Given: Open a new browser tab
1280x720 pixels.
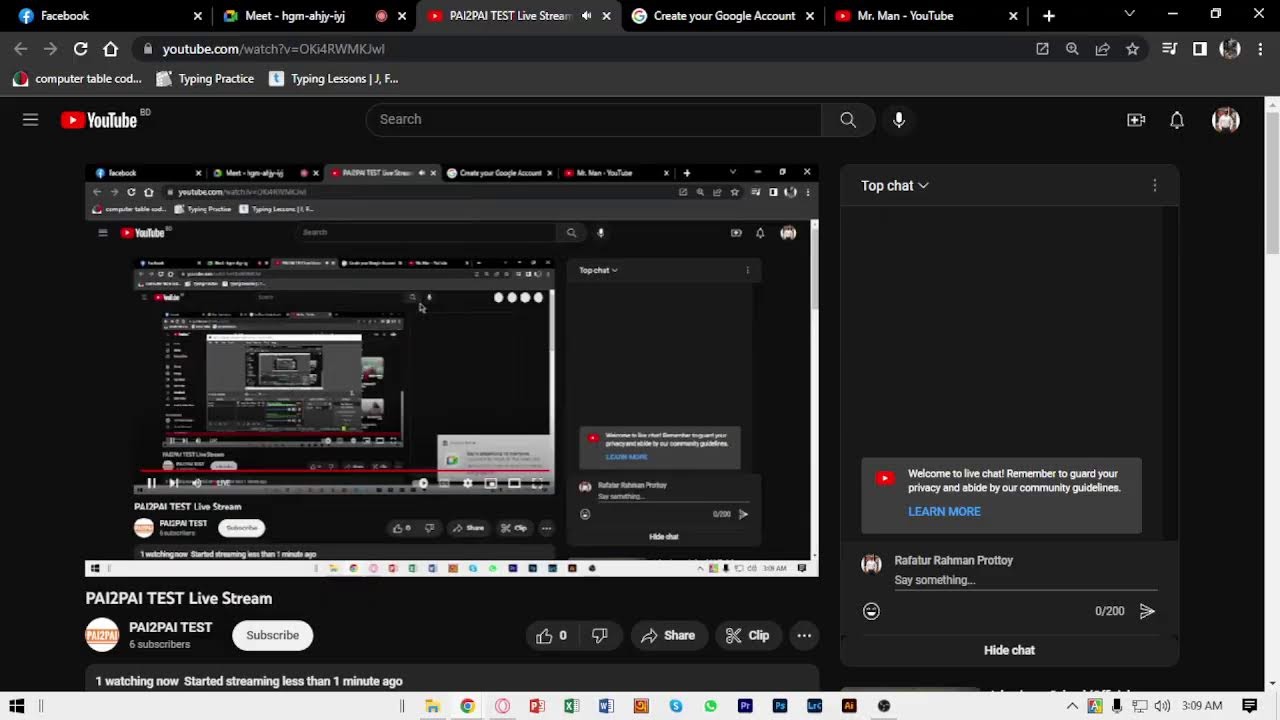Looking at the screenshot, I should click(x=1049, y=16).
